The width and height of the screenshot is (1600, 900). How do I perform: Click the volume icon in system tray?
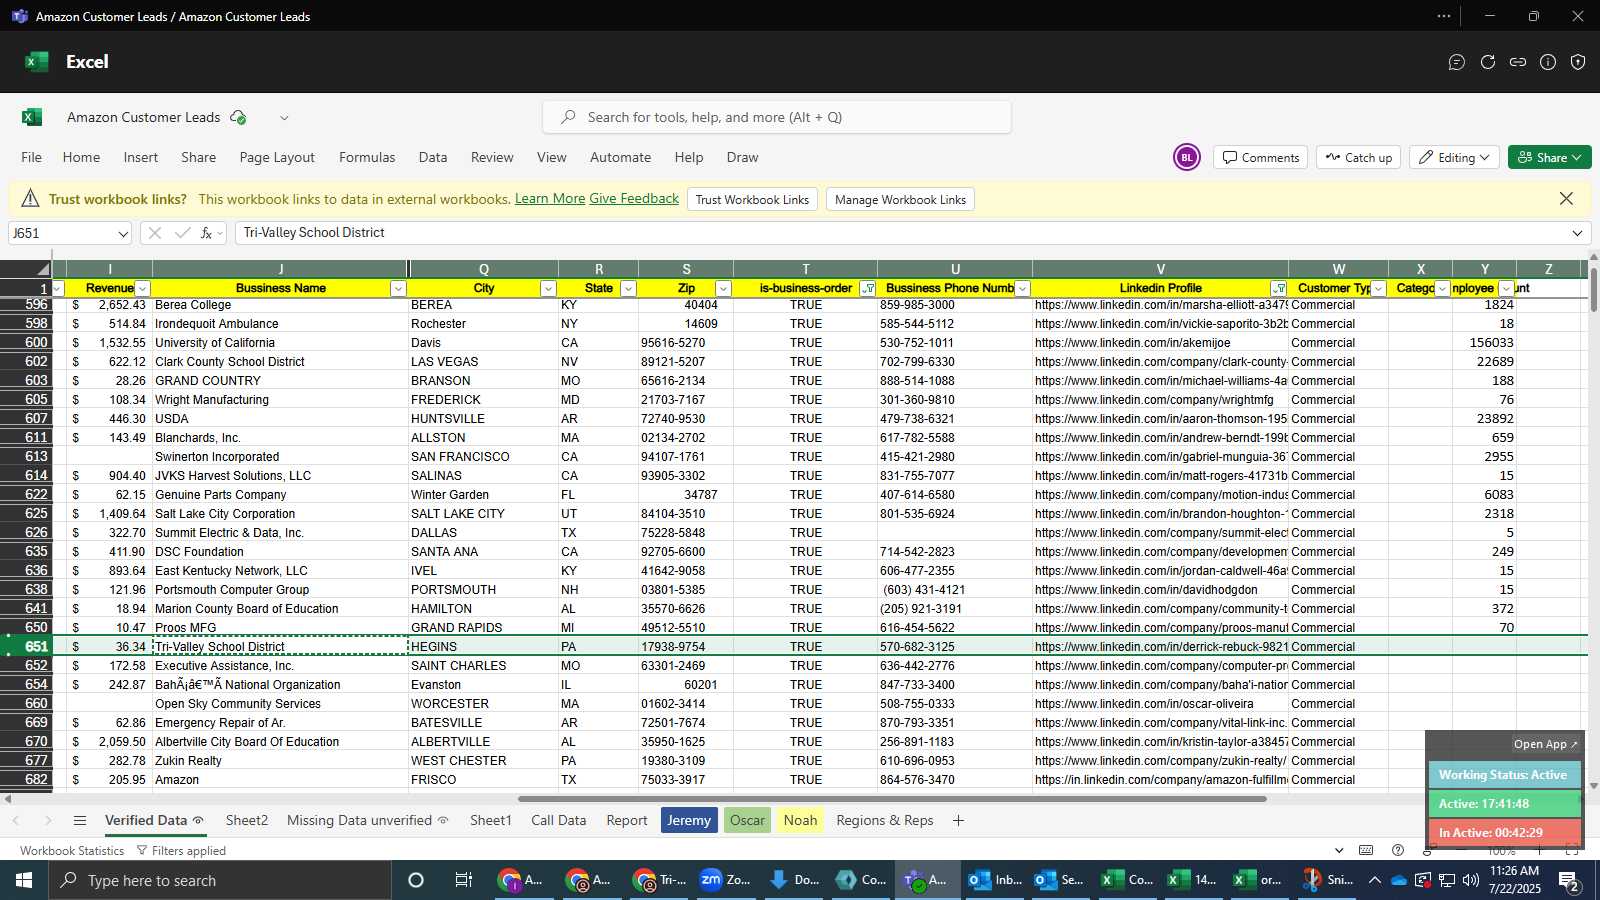tap(1470, 881)
